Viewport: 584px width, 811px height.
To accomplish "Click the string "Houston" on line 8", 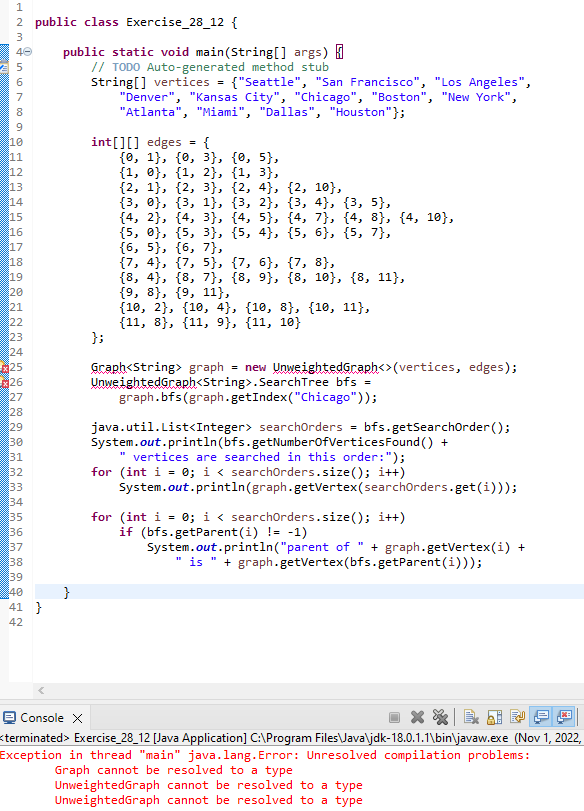I will (361, 112).
